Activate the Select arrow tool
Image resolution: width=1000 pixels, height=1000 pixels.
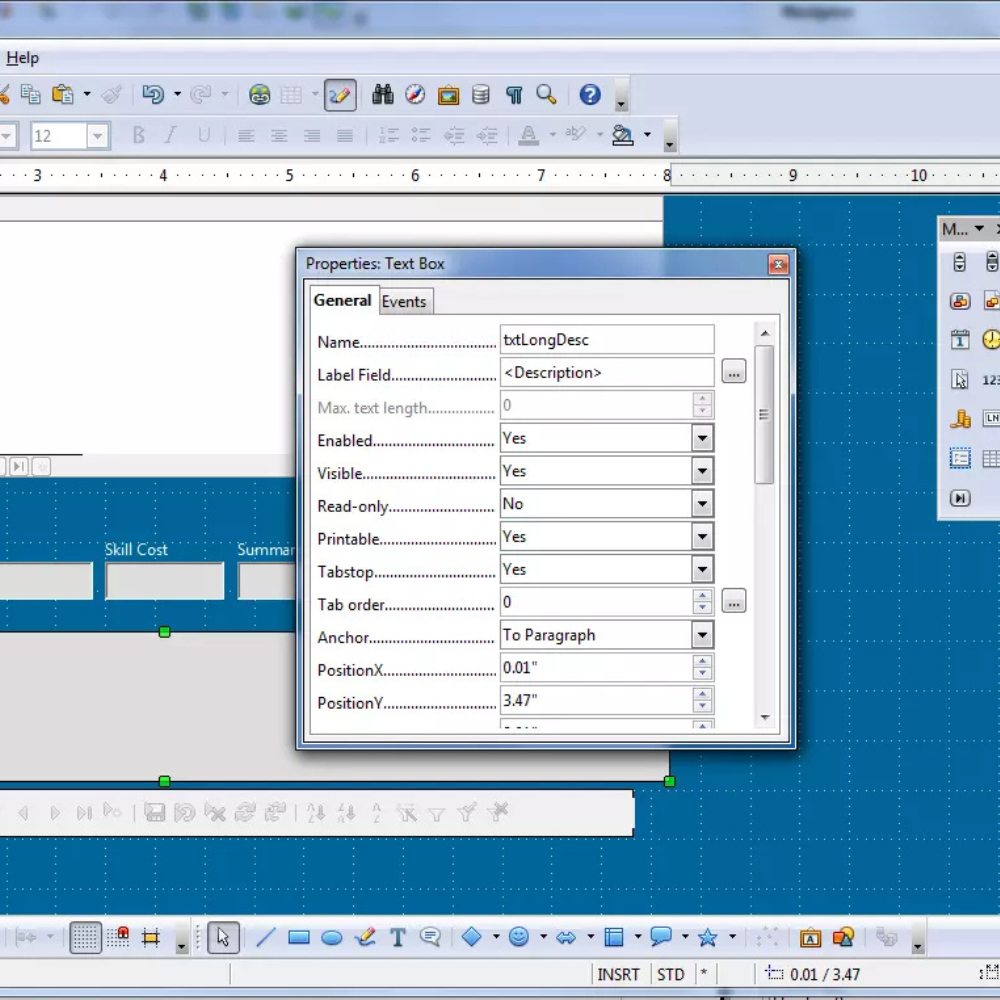tap(223, 938)
